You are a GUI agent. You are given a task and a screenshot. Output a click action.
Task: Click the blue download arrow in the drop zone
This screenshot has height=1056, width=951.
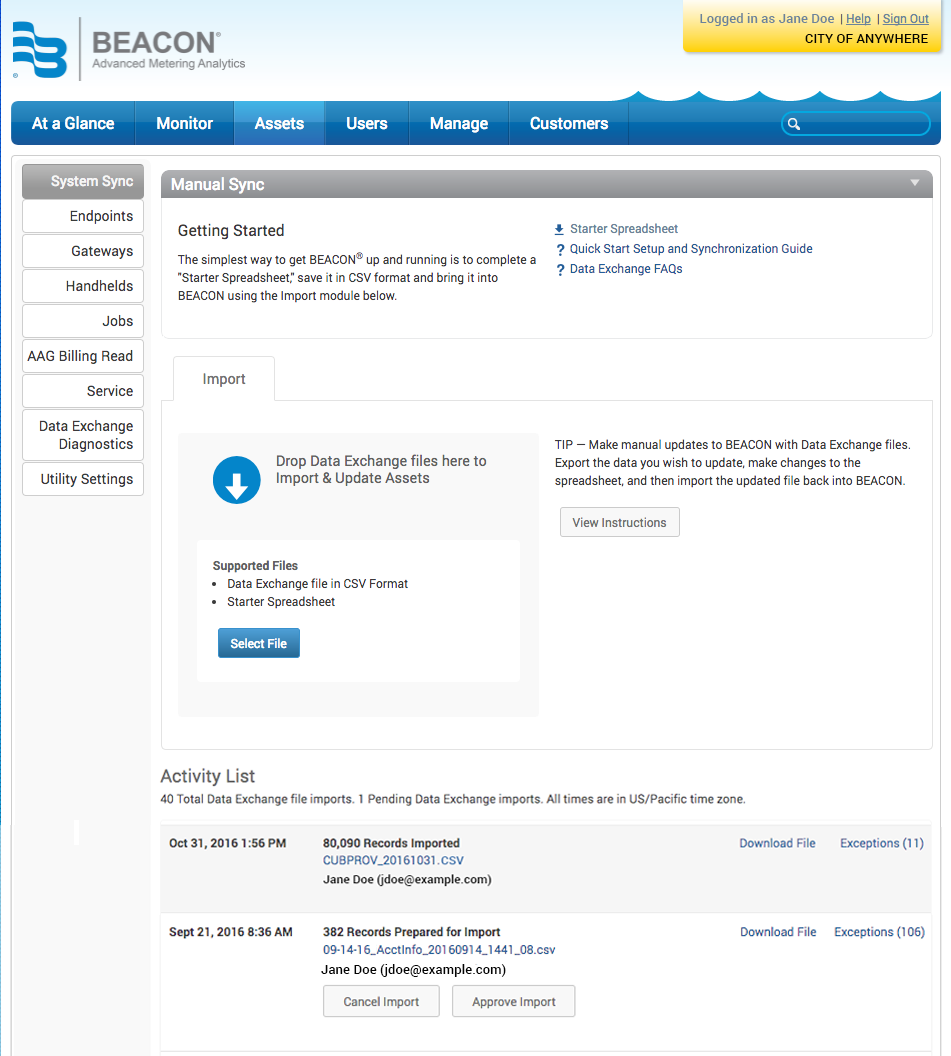tap(236, 478)
